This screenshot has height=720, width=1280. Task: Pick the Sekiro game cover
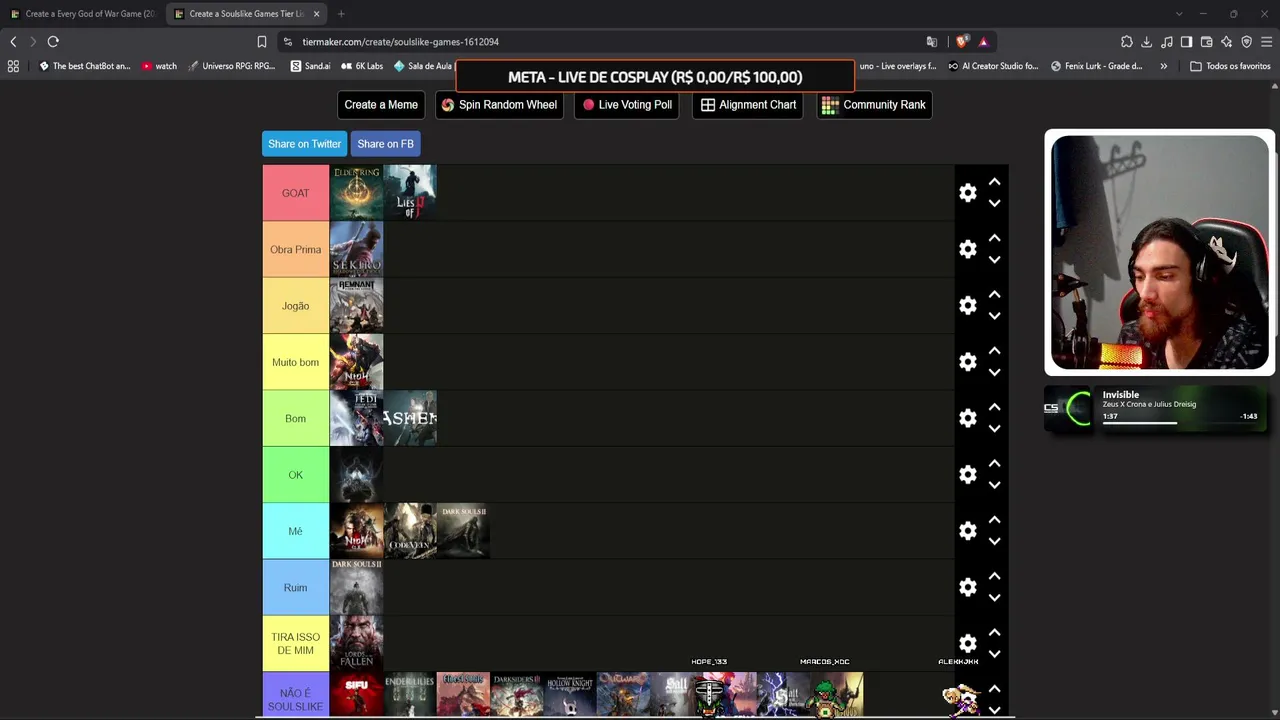coord(357,249)
